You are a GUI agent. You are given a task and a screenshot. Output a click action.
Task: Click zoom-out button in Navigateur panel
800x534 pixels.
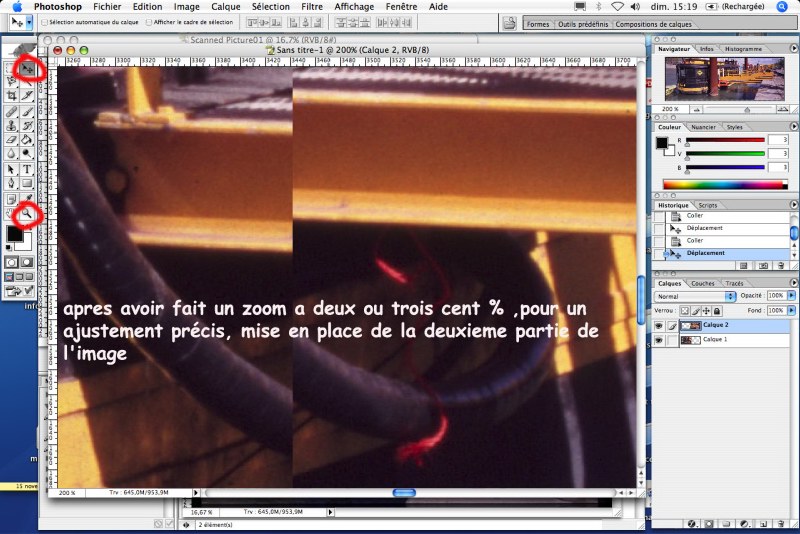696,109
